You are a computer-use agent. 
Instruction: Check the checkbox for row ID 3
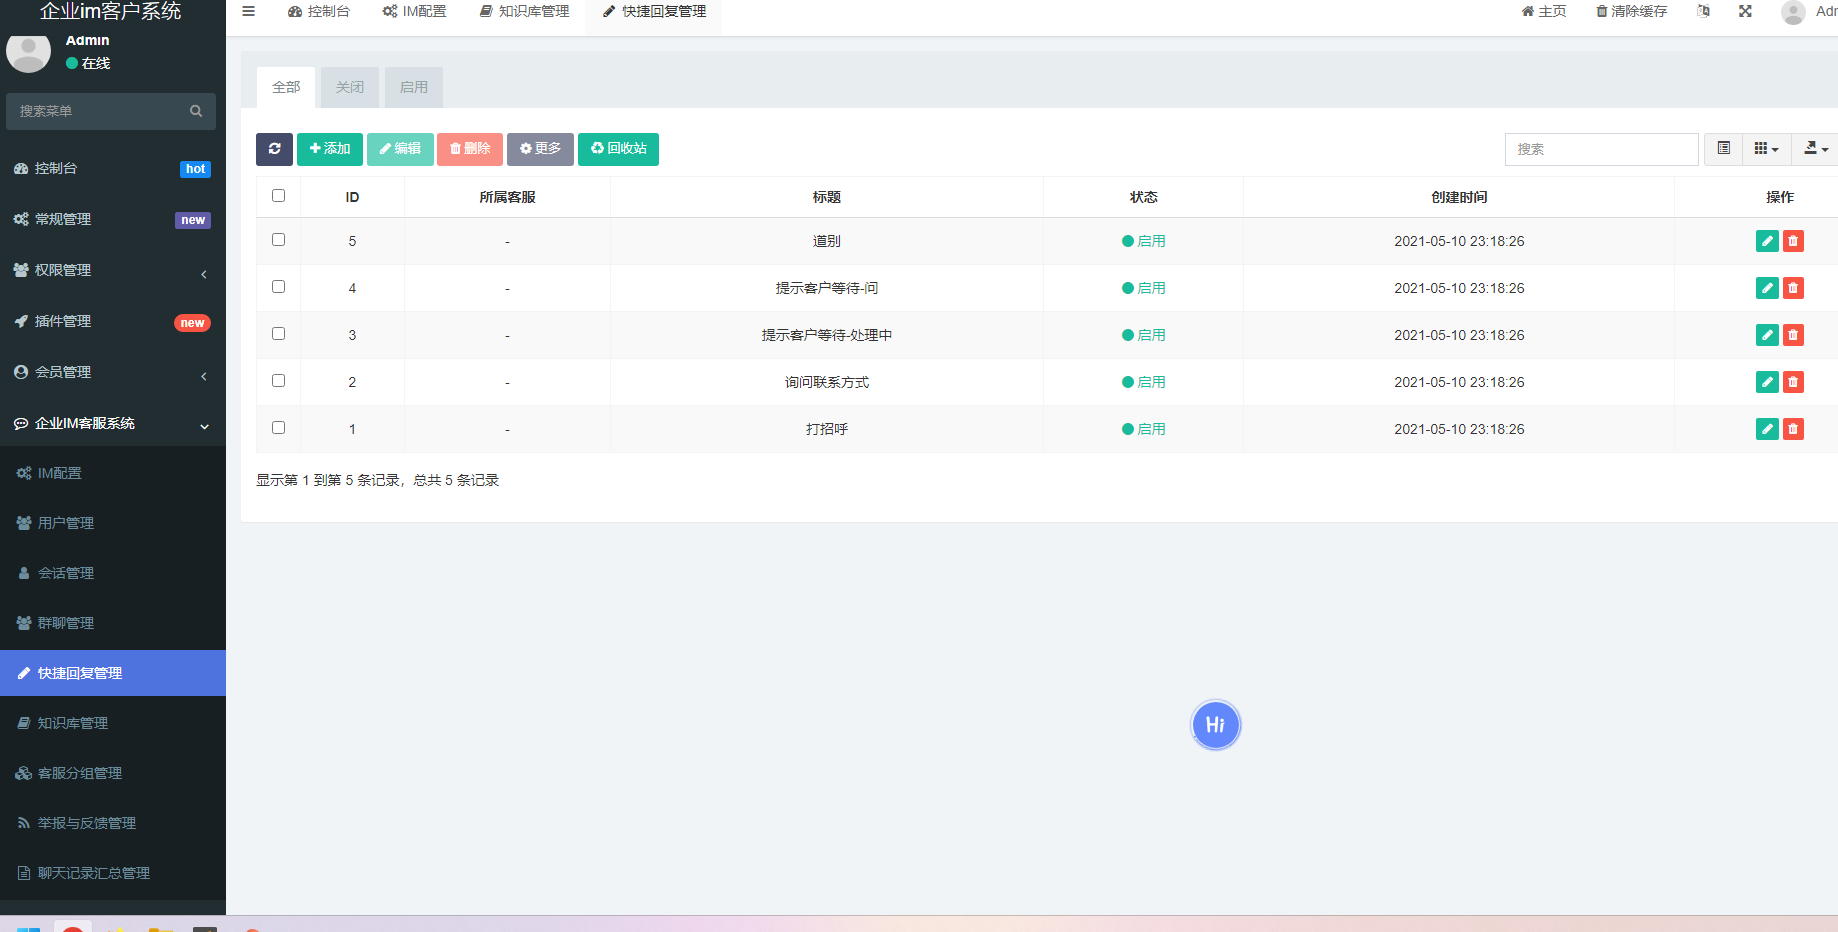coord(278,334)
